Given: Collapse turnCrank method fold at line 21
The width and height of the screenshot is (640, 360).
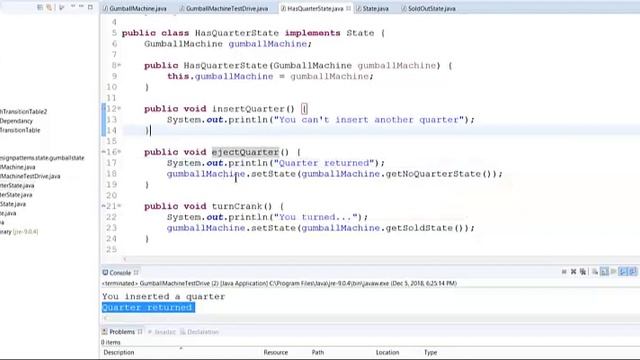Looking at the screenshot, I should point(120,206).
